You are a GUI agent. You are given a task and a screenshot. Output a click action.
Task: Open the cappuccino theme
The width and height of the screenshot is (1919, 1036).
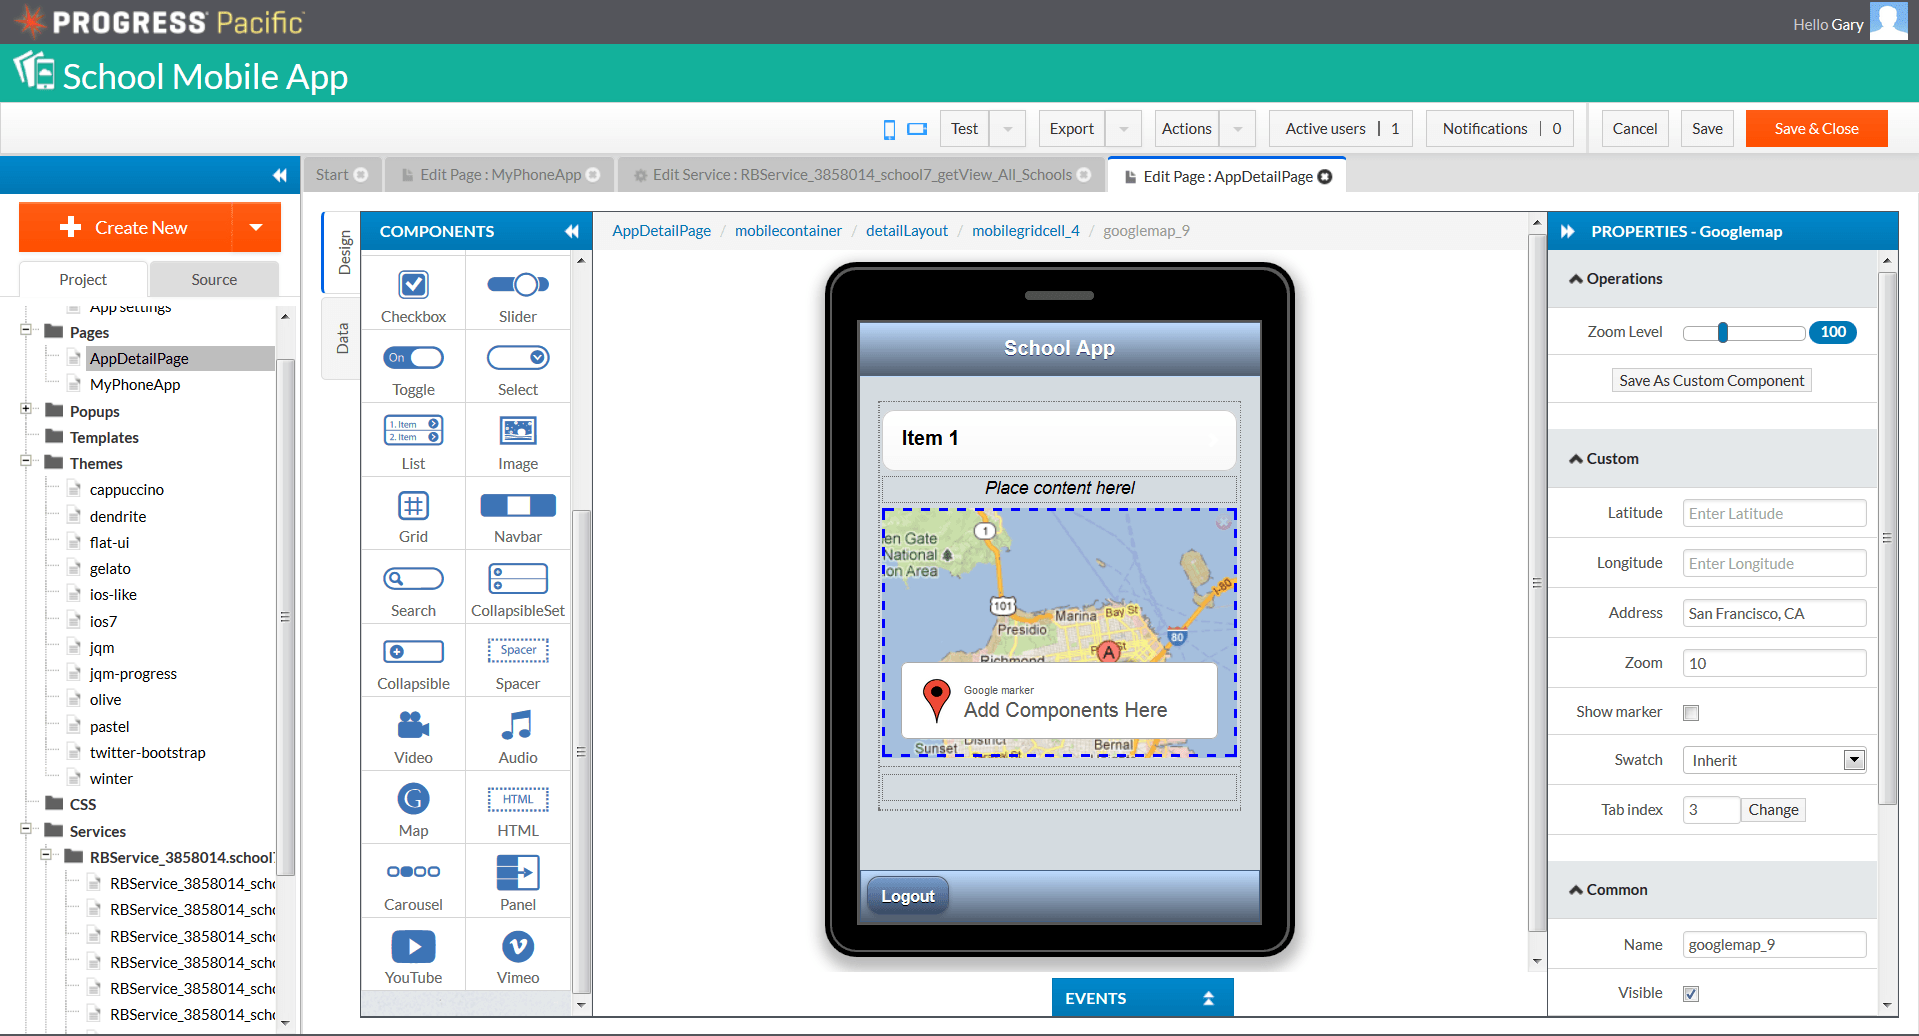click(127, 490)
